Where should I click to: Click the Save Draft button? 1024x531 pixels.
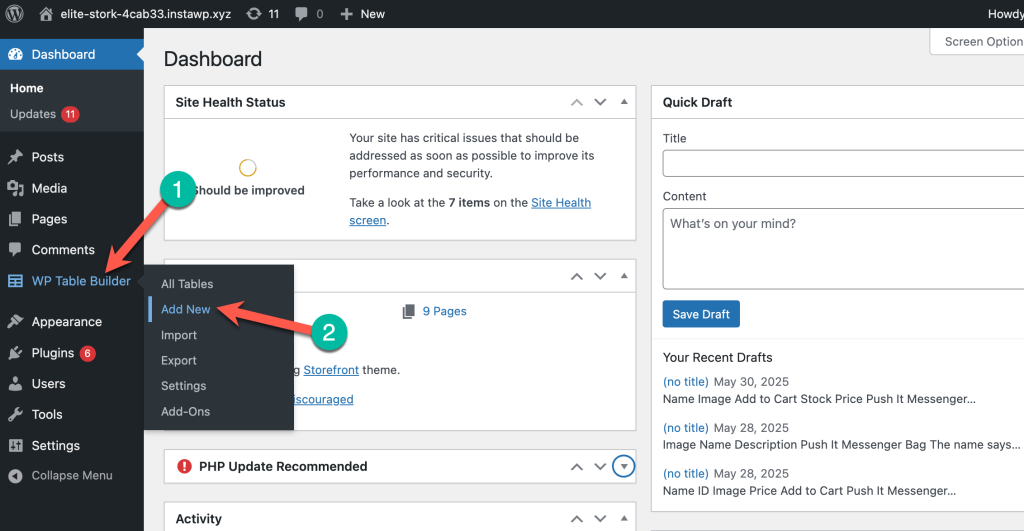[701, 314]
